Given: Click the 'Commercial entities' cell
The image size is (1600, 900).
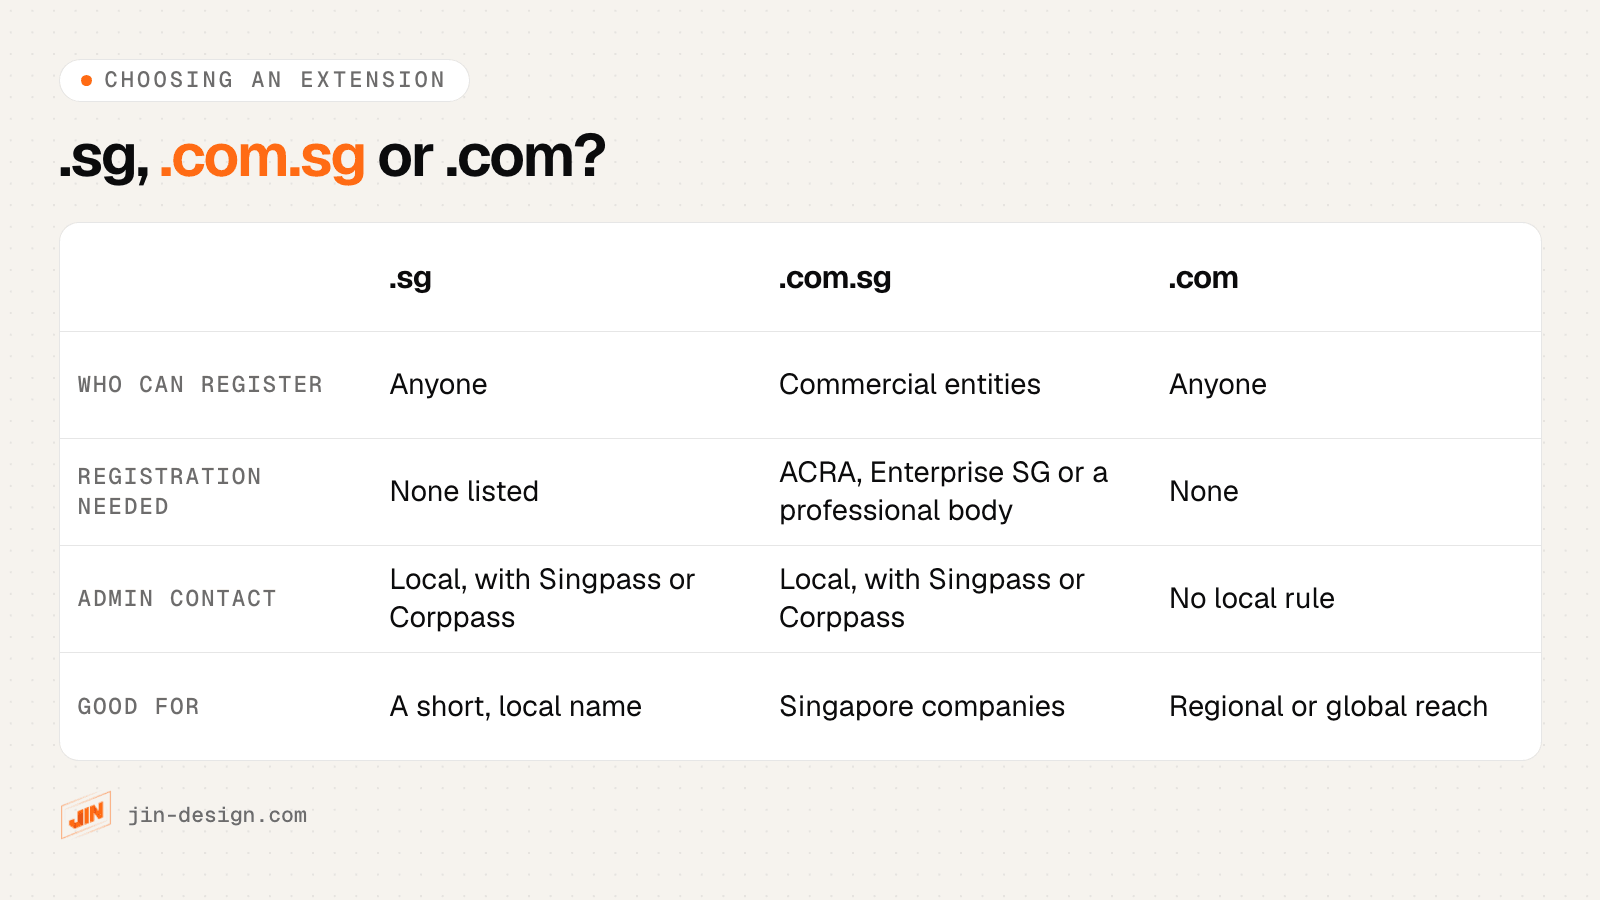Looking at the screenshot, I should click(x=910, y=385).
